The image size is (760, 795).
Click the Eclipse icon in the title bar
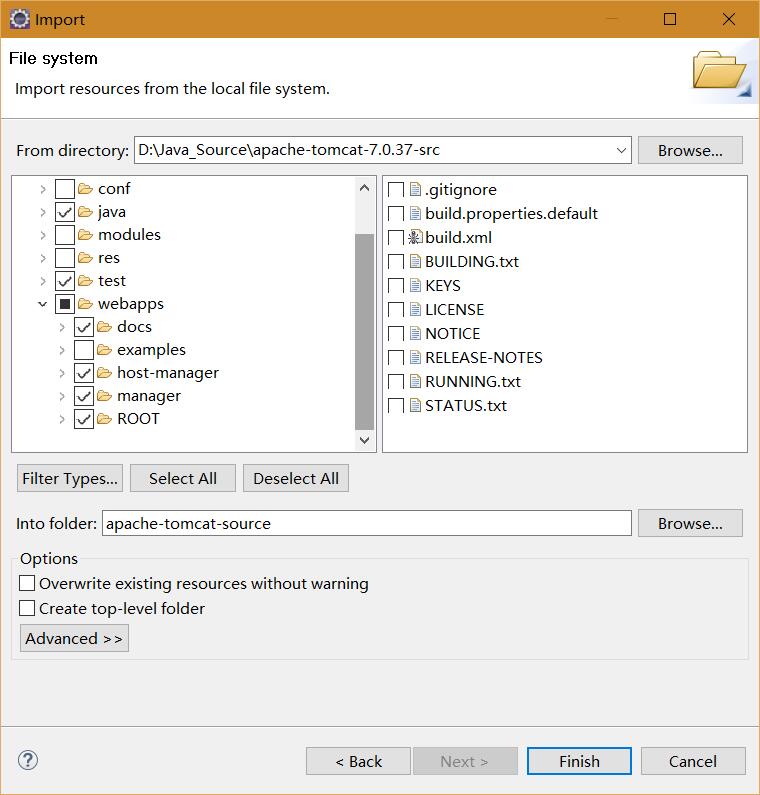(20, 19)
